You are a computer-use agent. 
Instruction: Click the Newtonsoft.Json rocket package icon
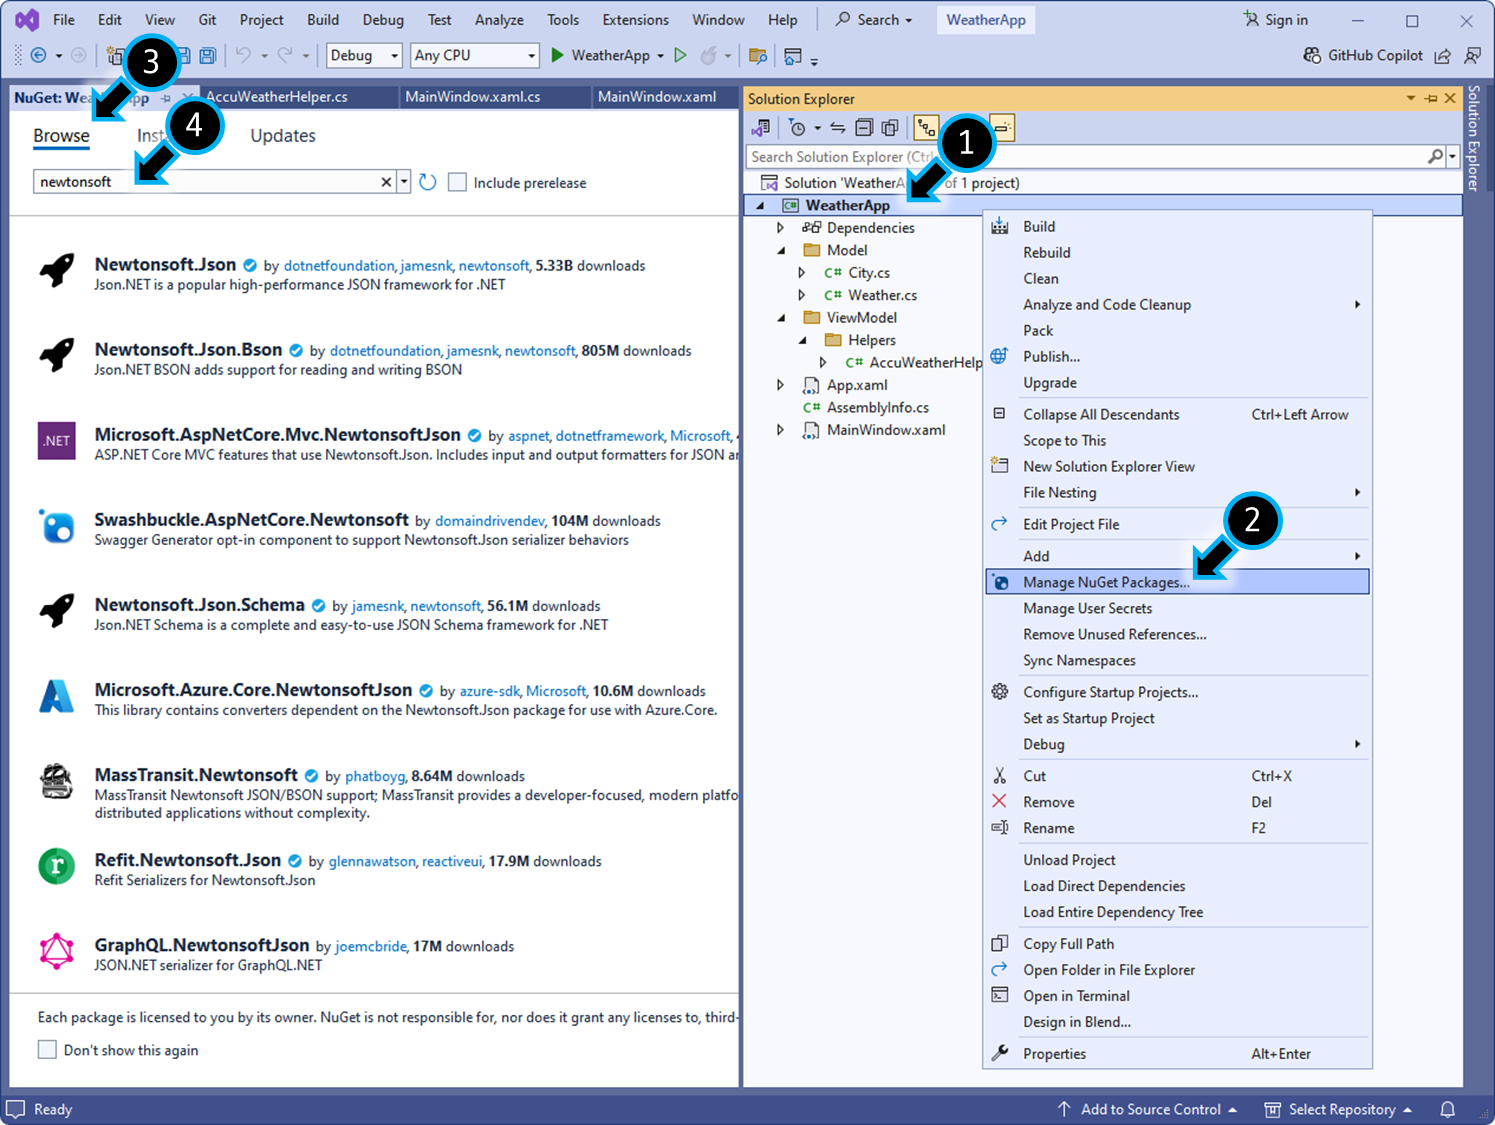(x=57, y=270)
